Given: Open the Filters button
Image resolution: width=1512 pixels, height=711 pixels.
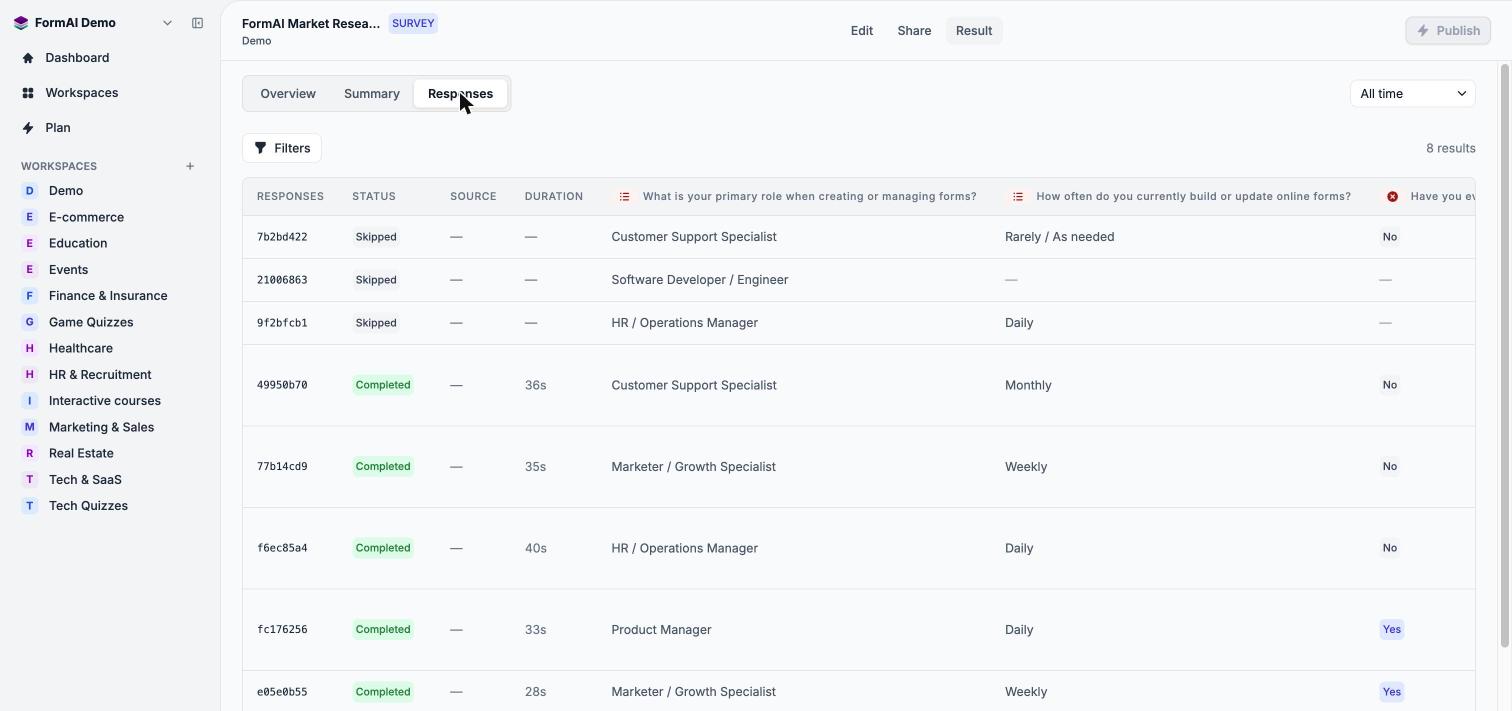Looking at the screenshot, I should [282, 148].
